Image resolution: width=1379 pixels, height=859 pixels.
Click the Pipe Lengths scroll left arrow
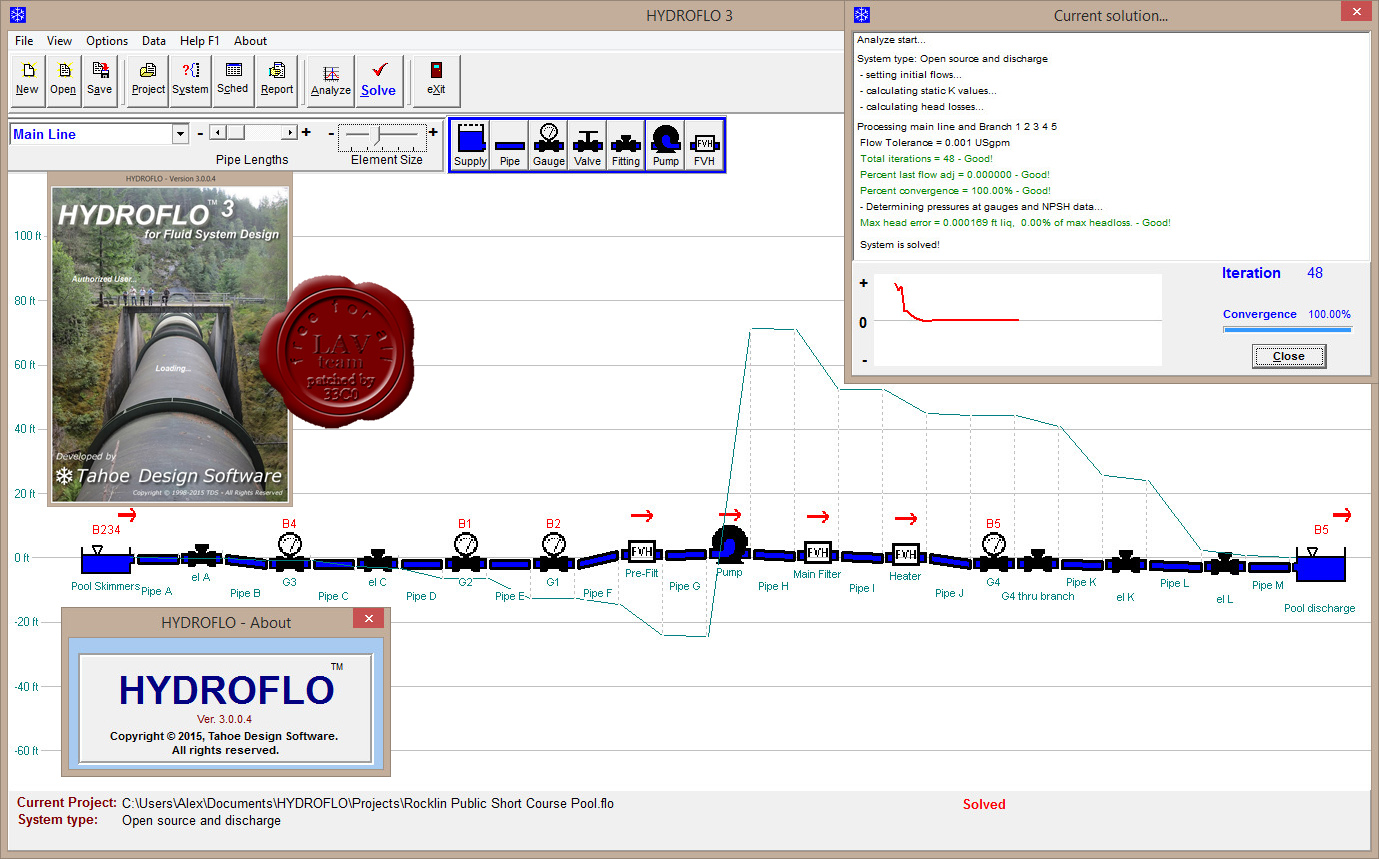(216, 132)
